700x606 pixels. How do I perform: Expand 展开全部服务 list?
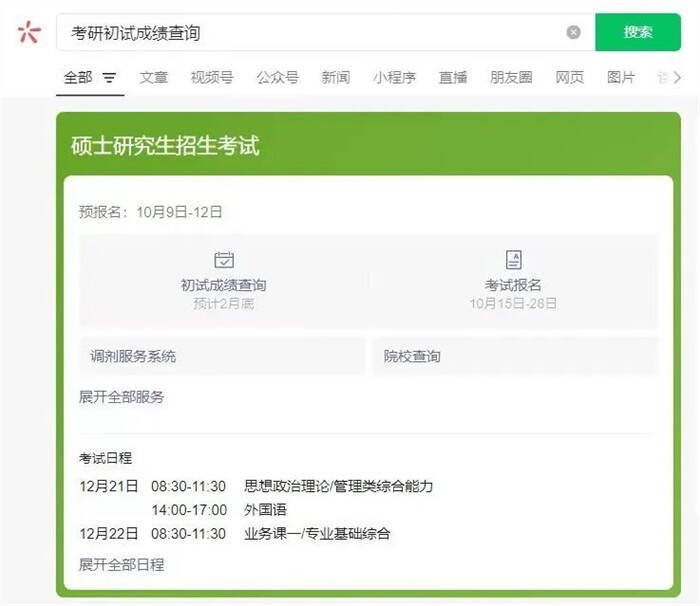(x=121, y=397)
